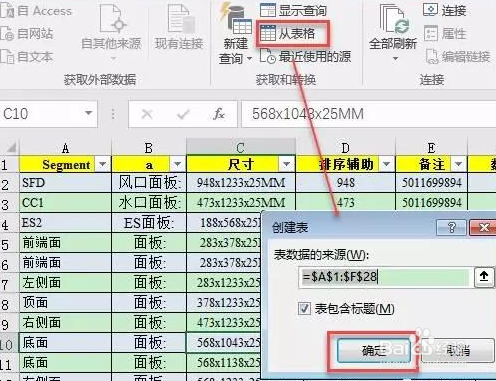This screenshot has height=381, width=496.
Task: Close the 创建表 dialog
Action: pyautogui.click(x=483, y=227)
